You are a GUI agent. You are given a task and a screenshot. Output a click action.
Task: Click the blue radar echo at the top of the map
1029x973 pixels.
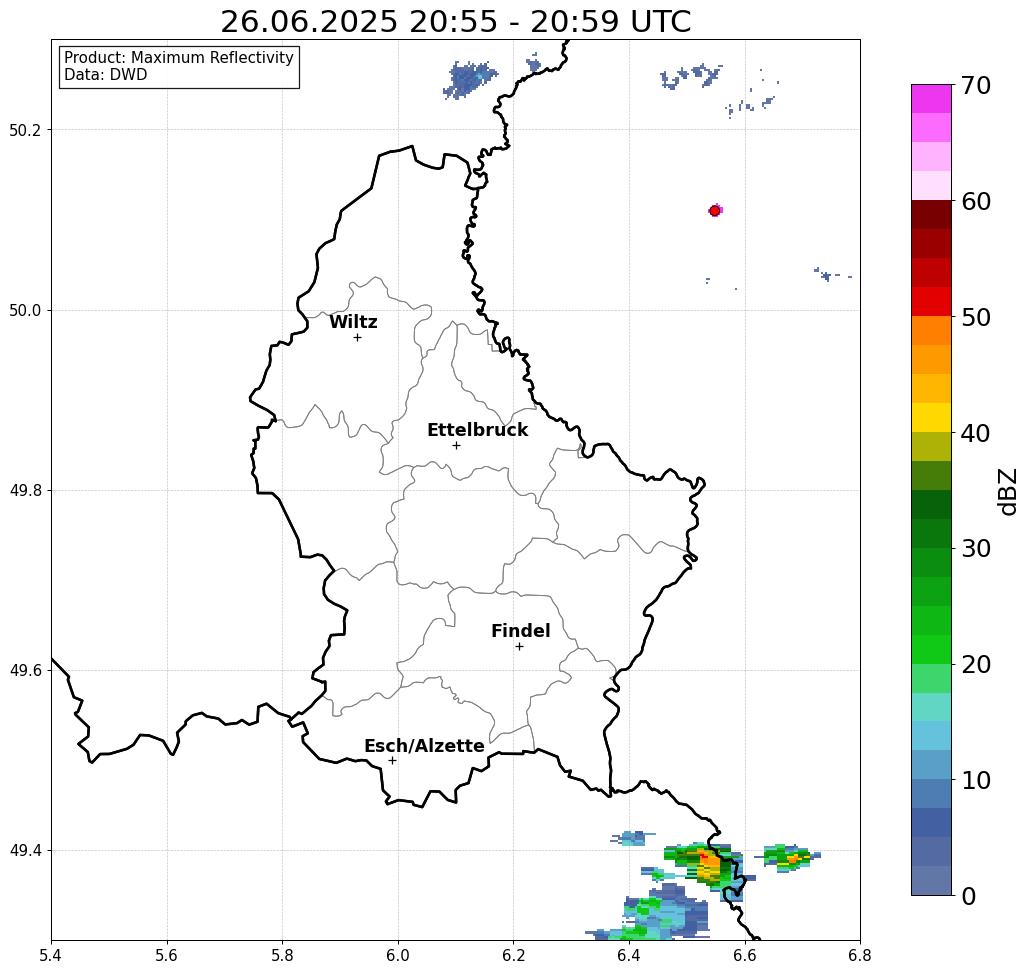(x=469, y=79)
